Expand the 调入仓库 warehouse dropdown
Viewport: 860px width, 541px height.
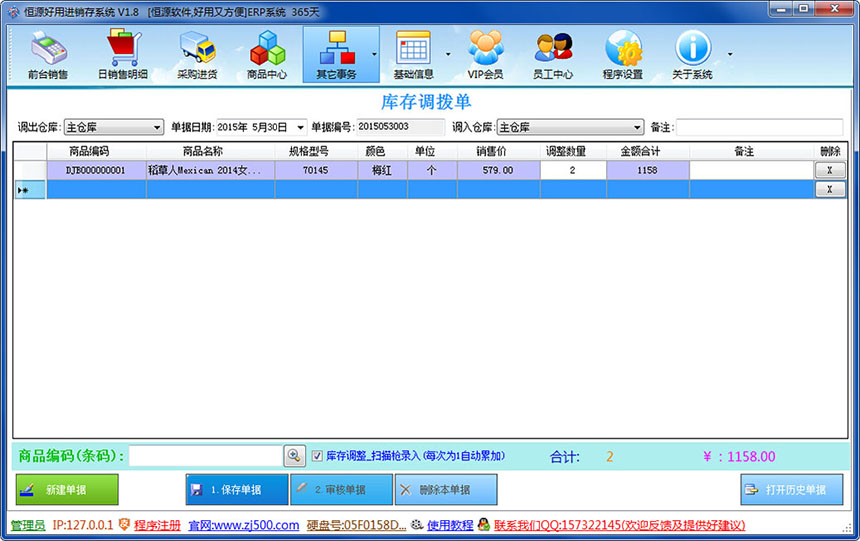click(x=637, y=128)
